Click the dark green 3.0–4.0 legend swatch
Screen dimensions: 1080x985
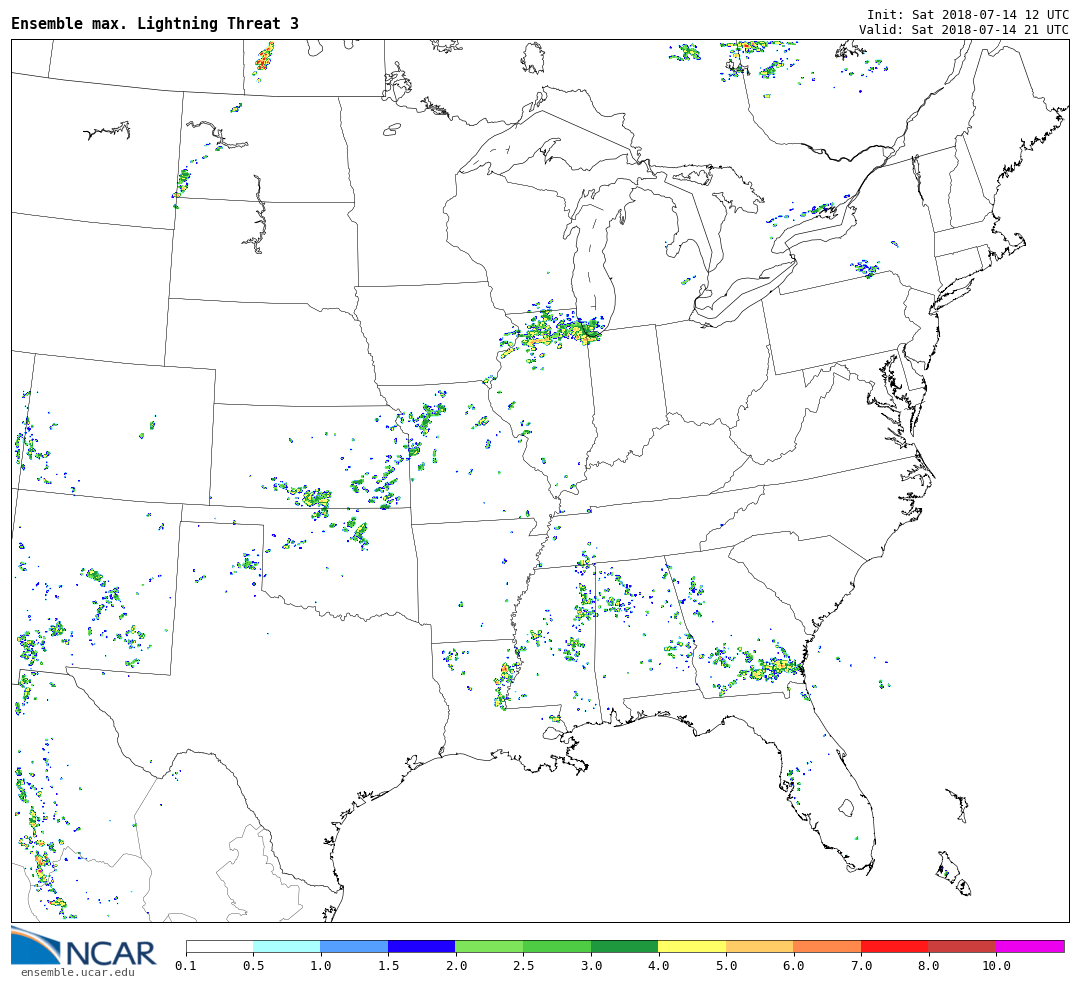624,946
